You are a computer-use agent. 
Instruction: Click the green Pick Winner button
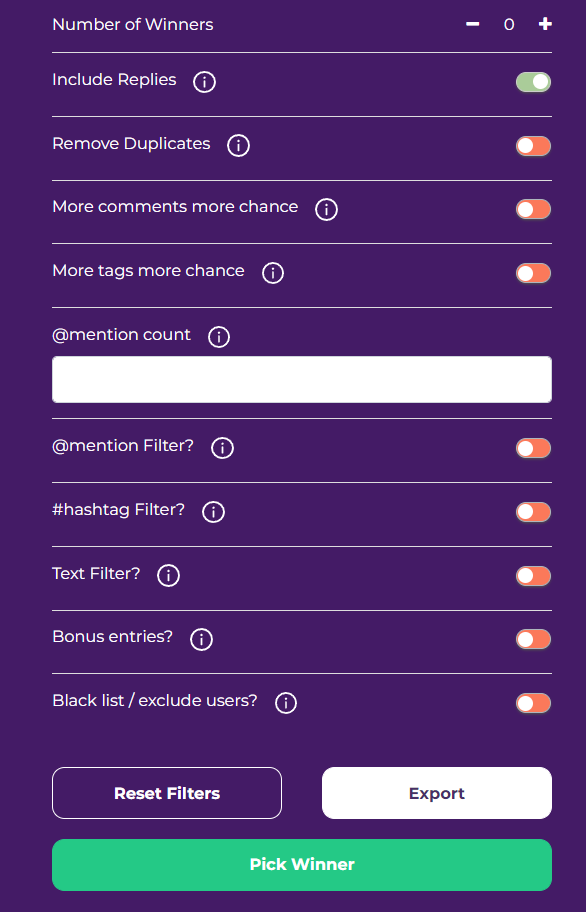tap(302, 865)
